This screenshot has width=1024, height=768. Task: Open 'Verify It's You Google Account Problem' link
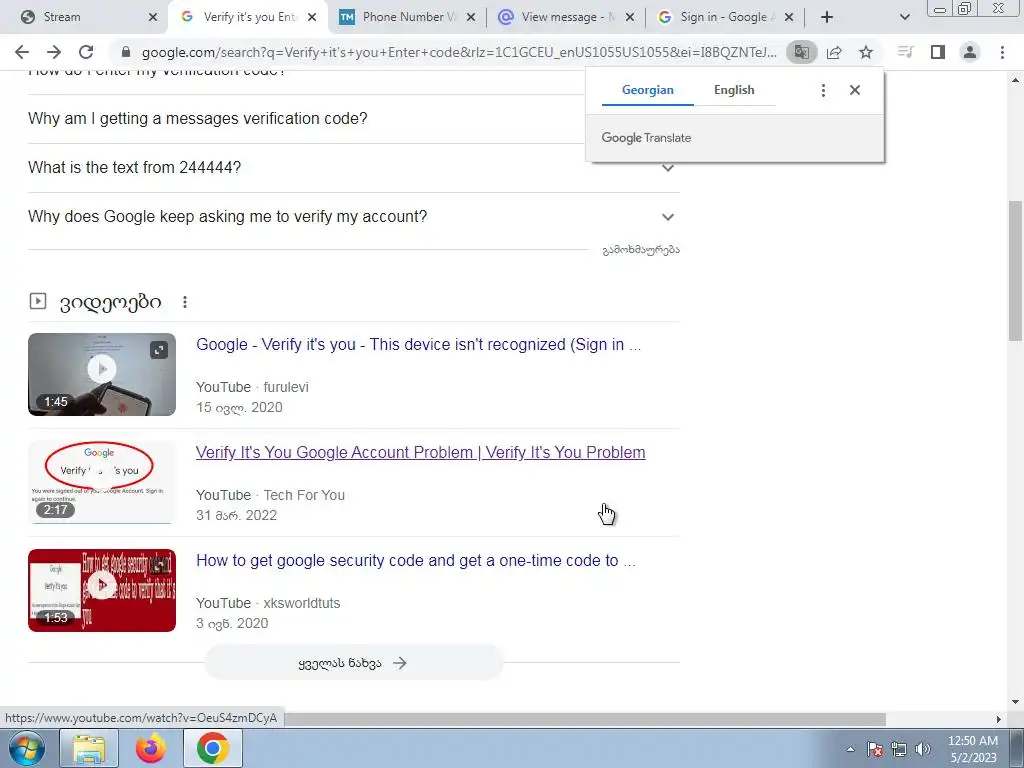point(421,452)
